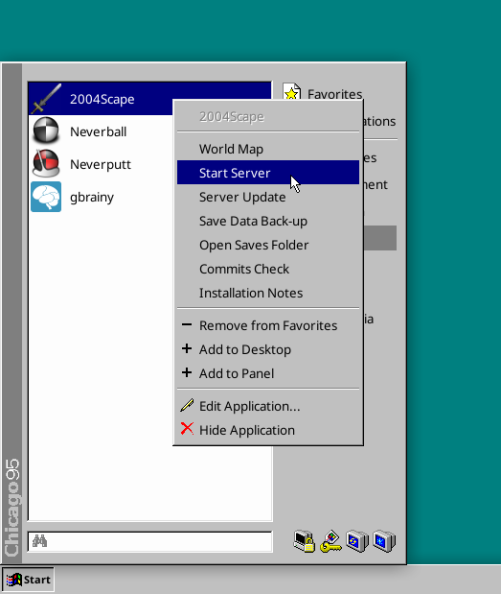Click the lock screen computer-padlock icon
Screen dimensions: 501x594
tap(304, 541)
